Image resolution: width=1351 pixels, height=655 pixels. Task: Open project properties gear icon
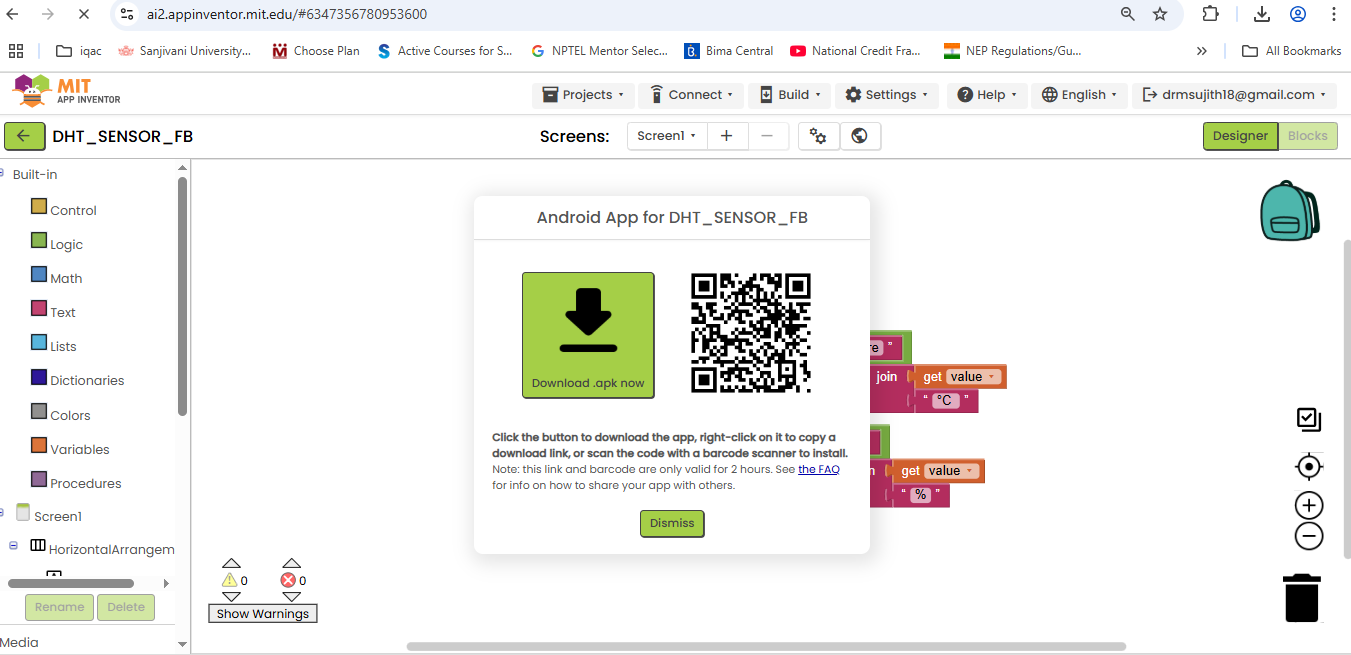(x=819, y=136)
